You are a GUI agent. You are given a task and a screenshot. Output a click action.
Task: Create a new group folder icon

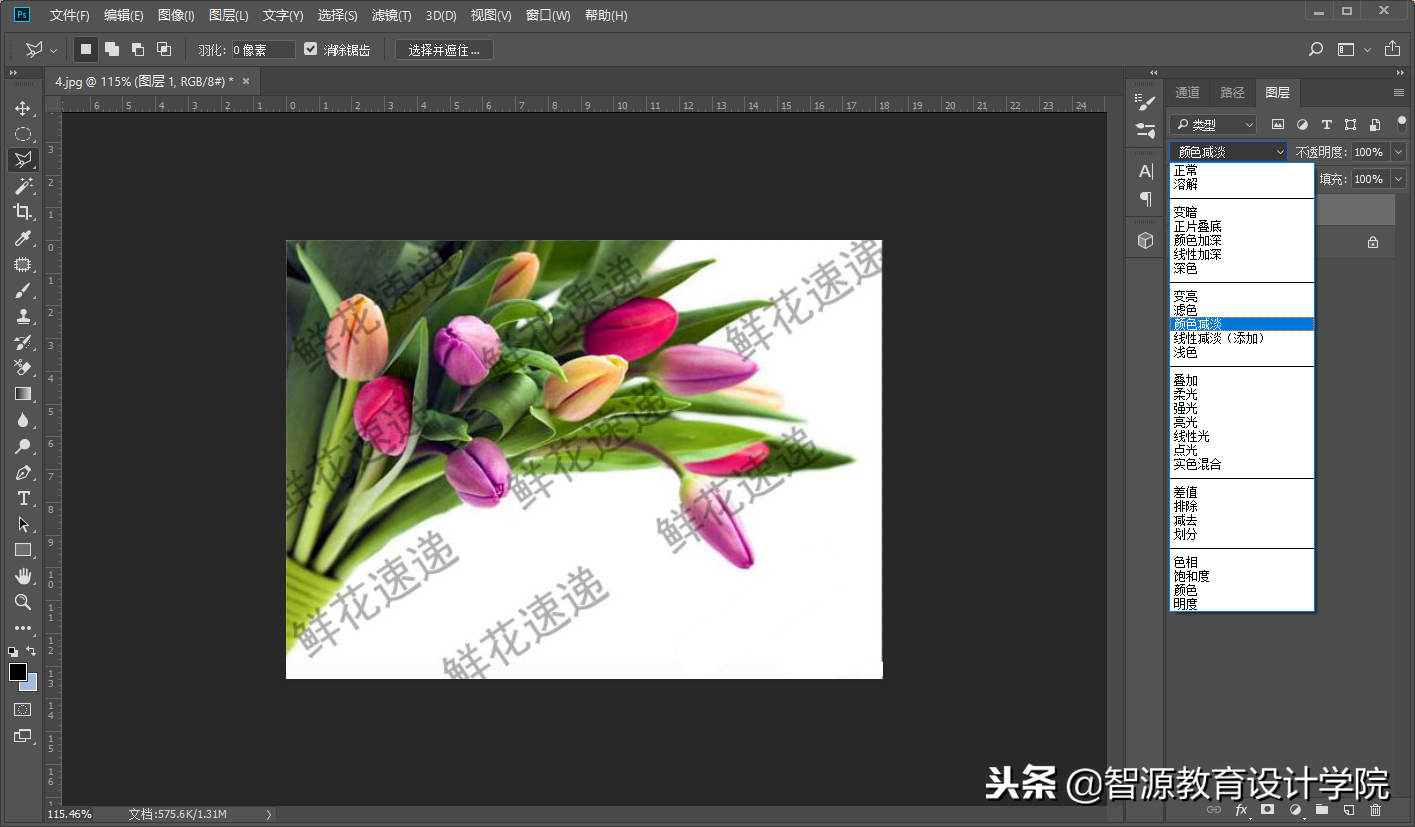[1321, 809]
